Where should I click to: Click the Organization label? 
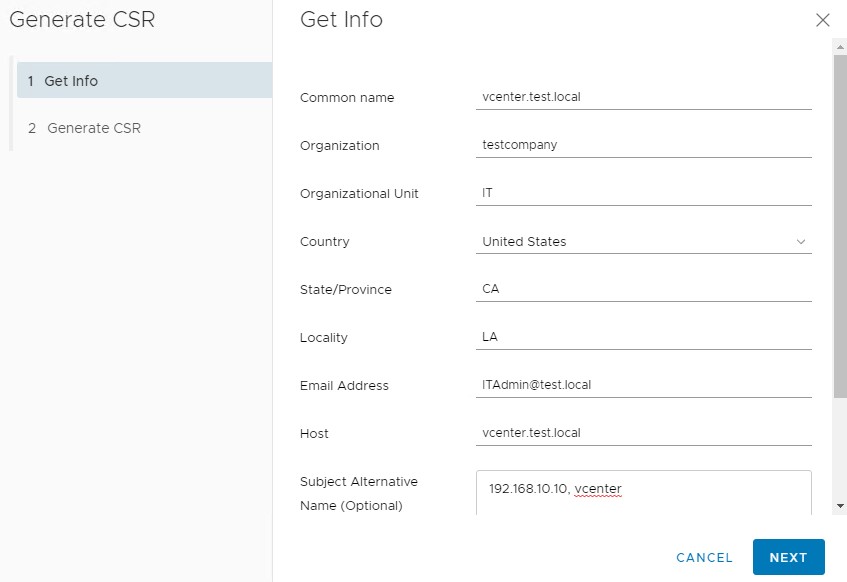[x=339, y=146]
